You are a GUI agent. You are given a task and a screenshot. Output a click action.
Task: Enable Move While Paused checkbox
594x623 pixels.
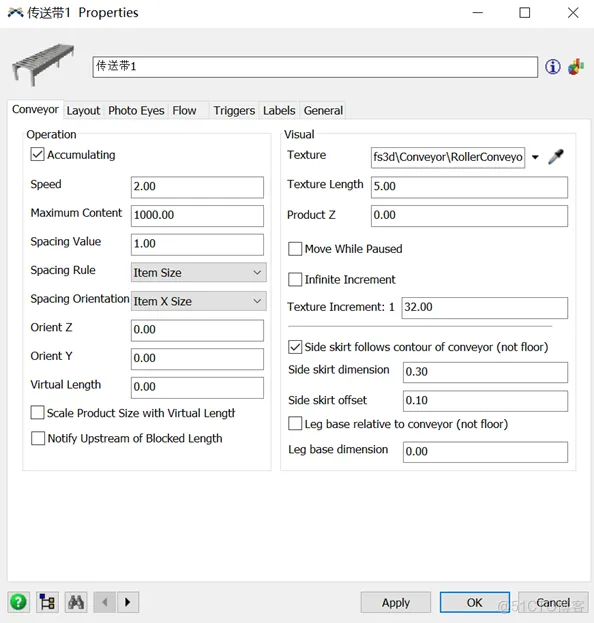click(295, 249)
